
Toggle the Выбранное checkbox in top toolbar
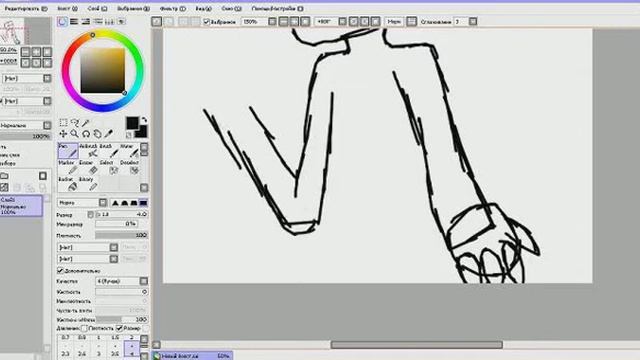(207, 22)
